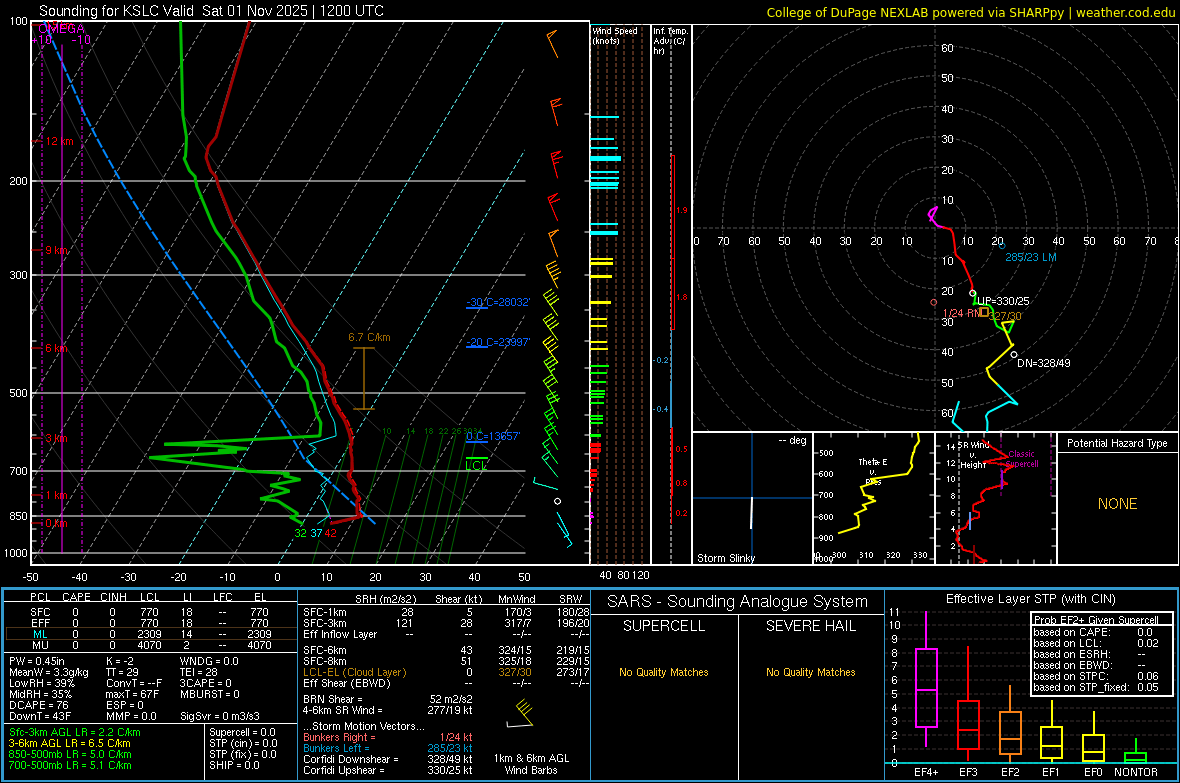Click No Quality Matches under SEVERE HAIL
Screen dimensions: 1180x783
point(810,672)
